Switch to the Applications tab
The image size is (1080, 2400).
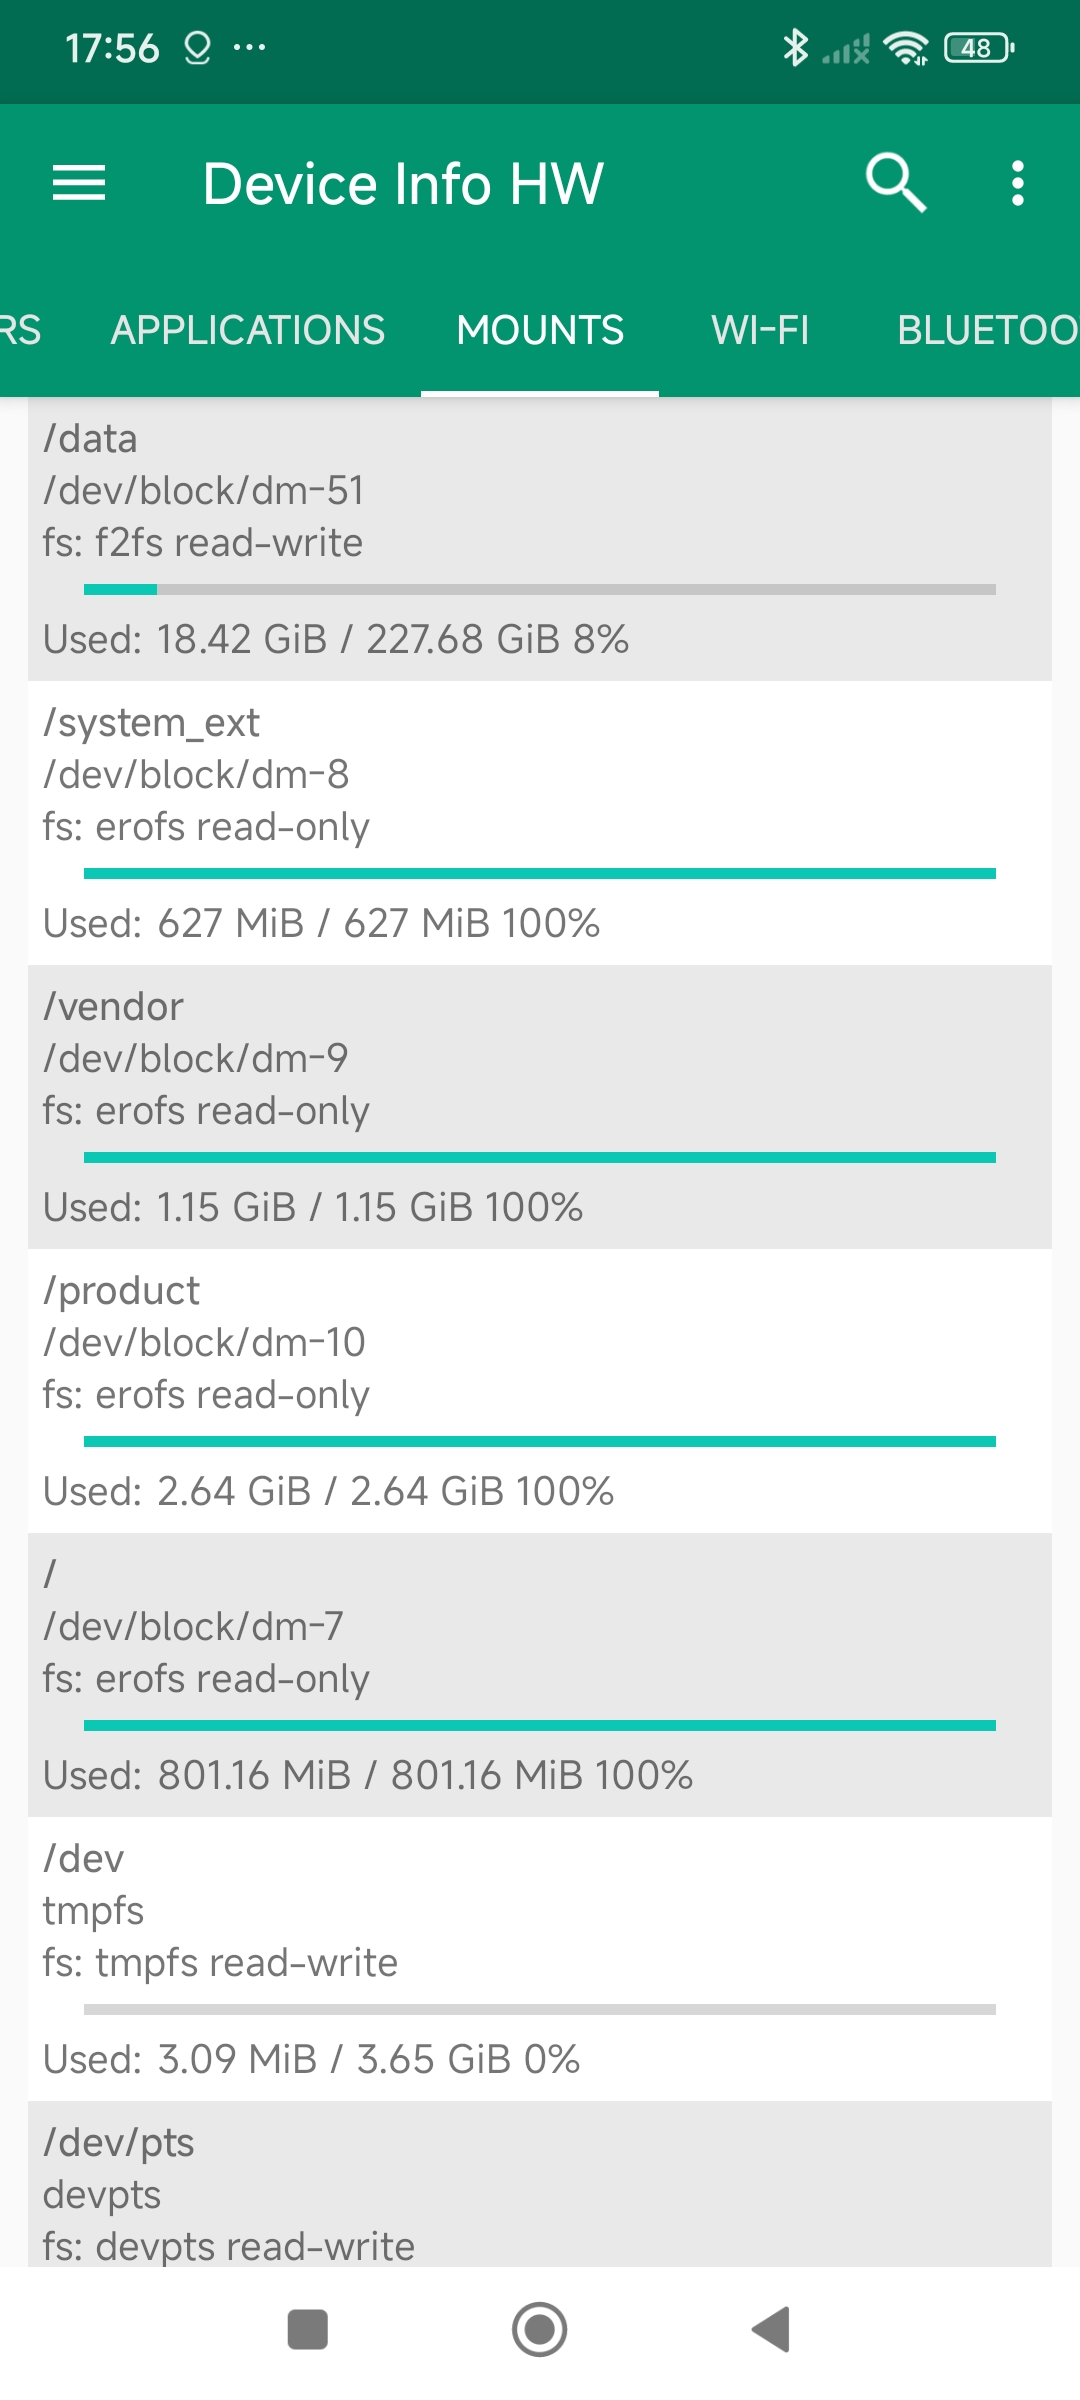(x=247, y=330)
